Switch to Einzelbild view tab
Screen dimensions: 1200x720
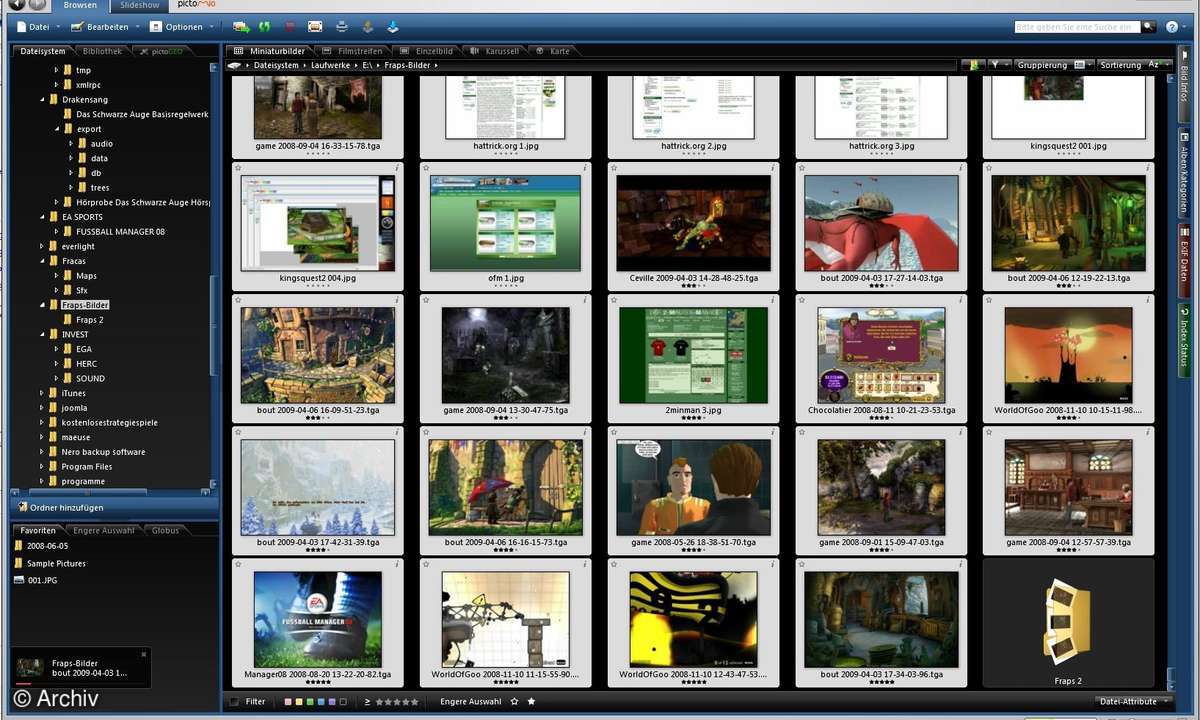(427, 50)
